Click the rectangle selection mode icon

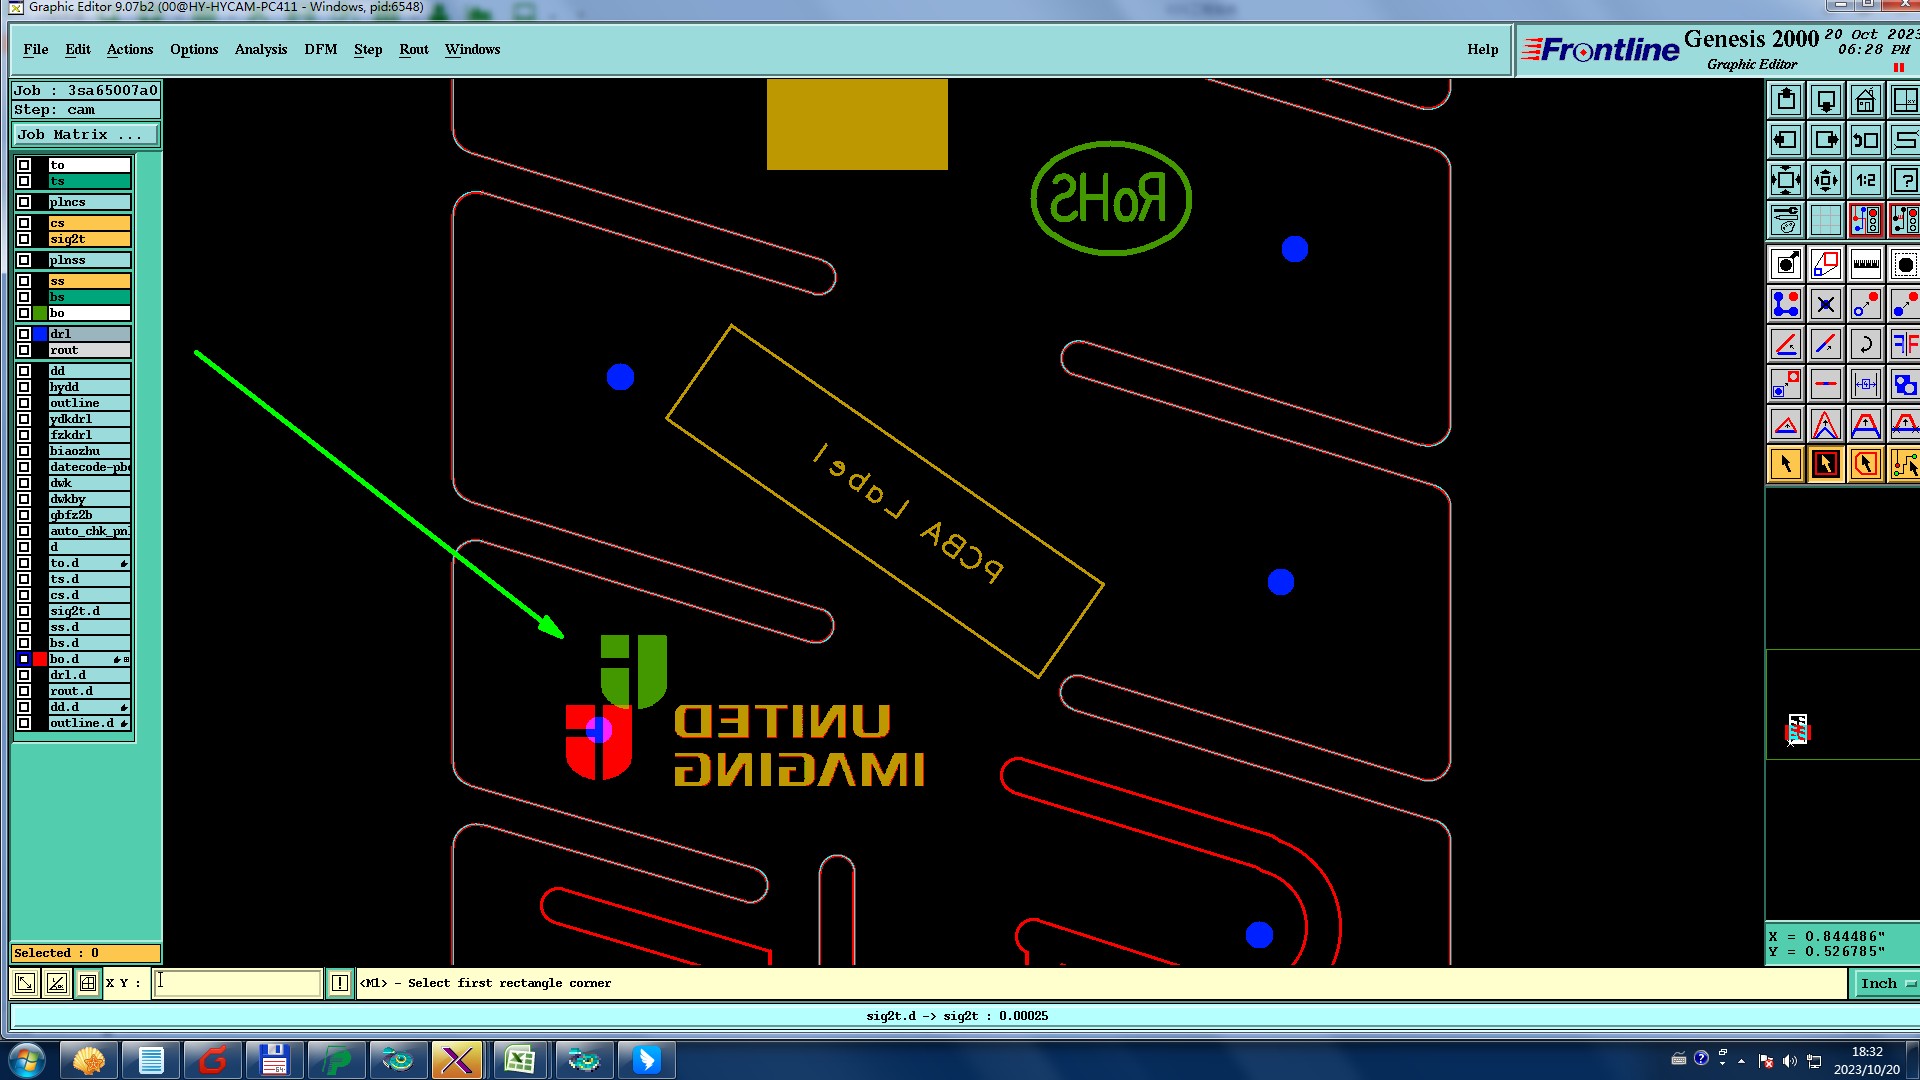click(1825, 465)
